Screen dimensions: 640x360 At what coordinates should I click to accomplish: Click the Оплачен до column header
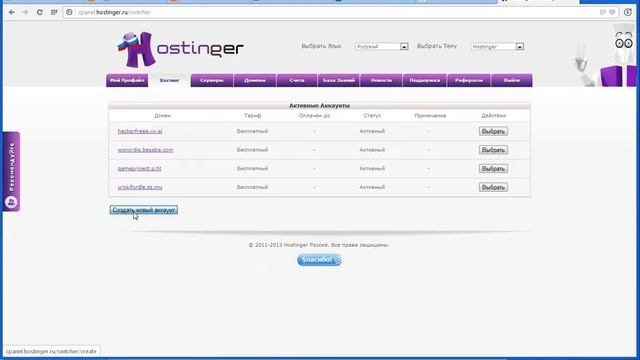(314, 116)
